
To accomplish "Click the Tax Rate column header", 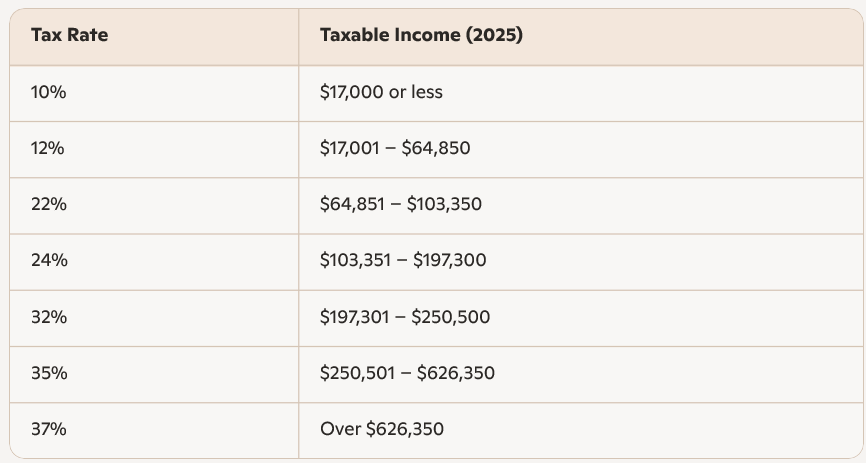I will click(x=70, y=35).
